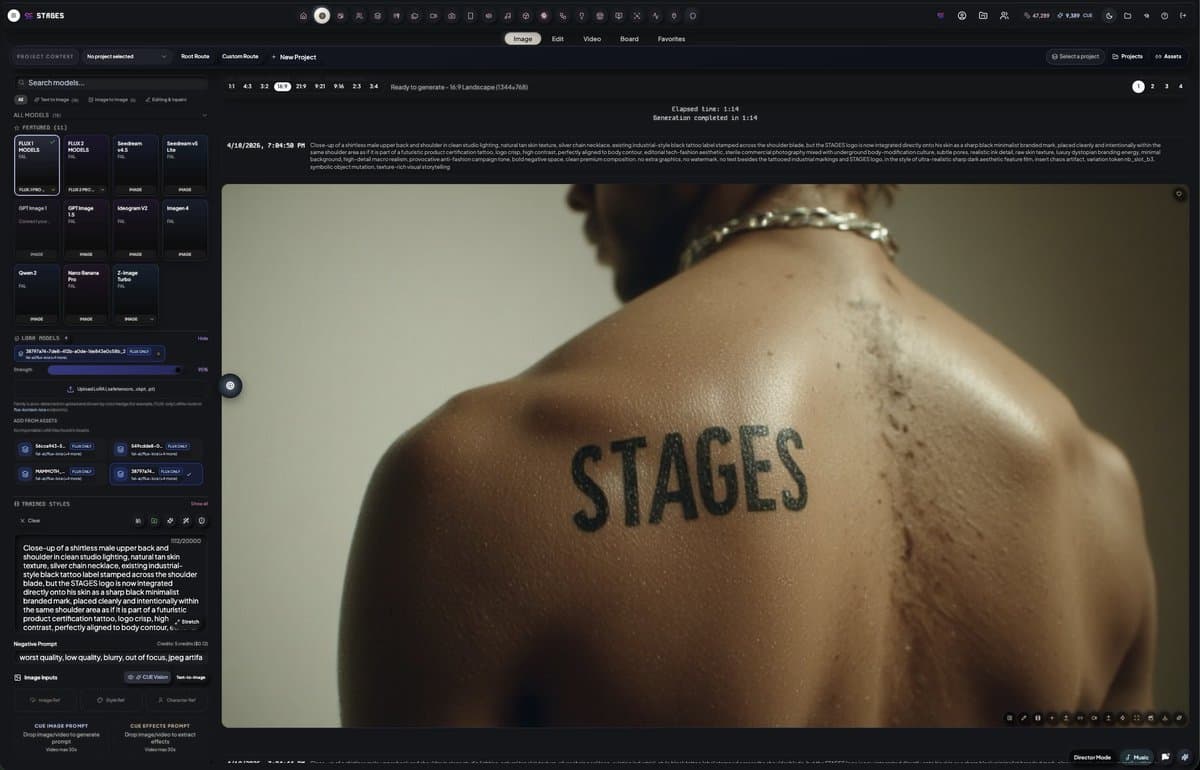Open the music note tool in top bar
Screen dimensions: 1200x770
click(508, 16)
